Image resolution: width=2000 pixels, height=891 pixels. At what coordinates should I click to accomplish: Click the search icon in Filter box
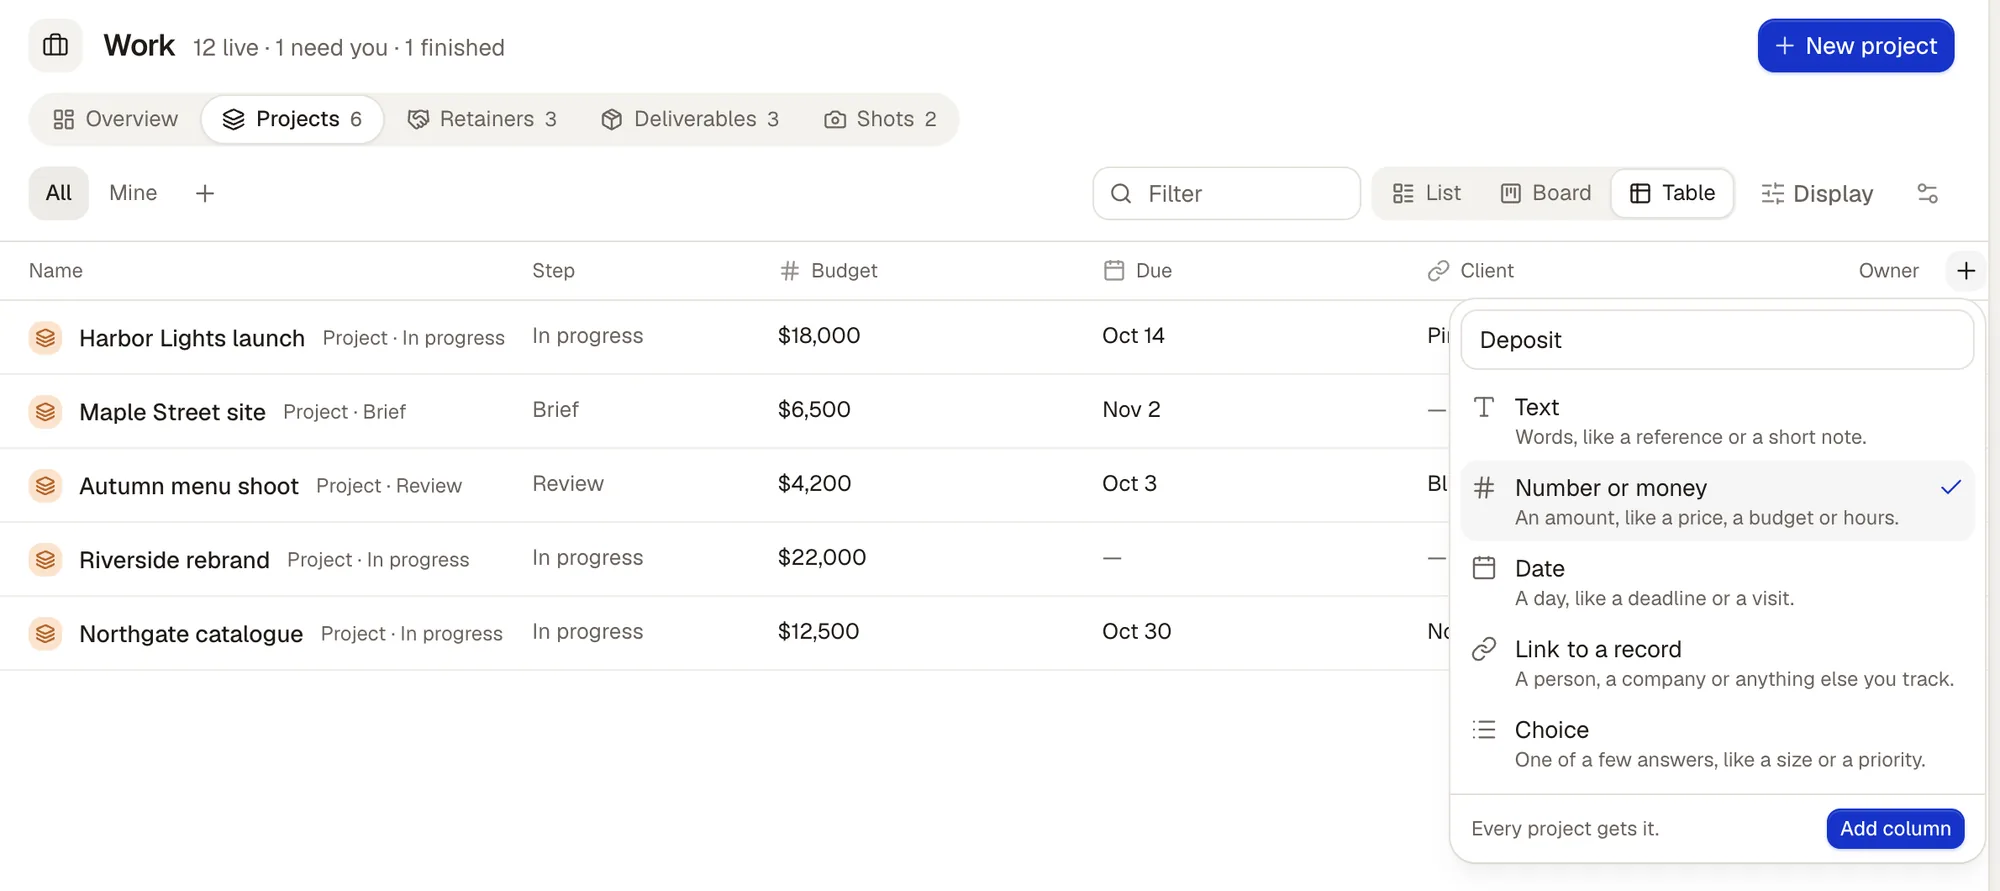pyautogui.click(x=1121, y=194)
